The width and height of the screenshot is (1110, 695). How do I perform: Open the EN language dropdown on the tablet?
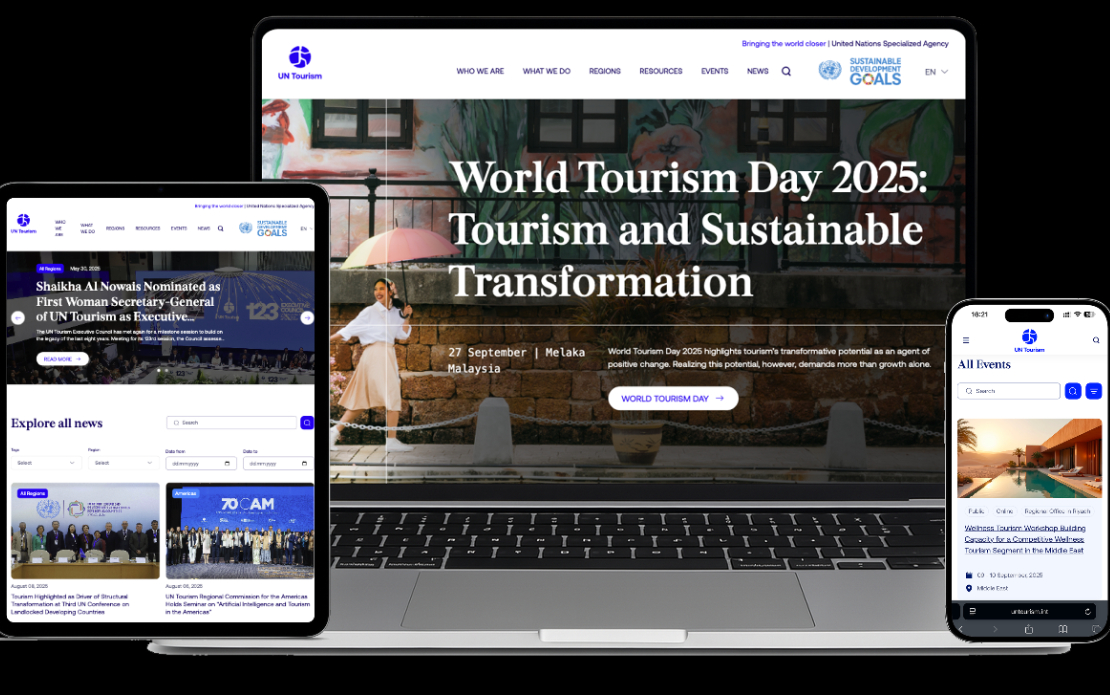pos(306,229)
